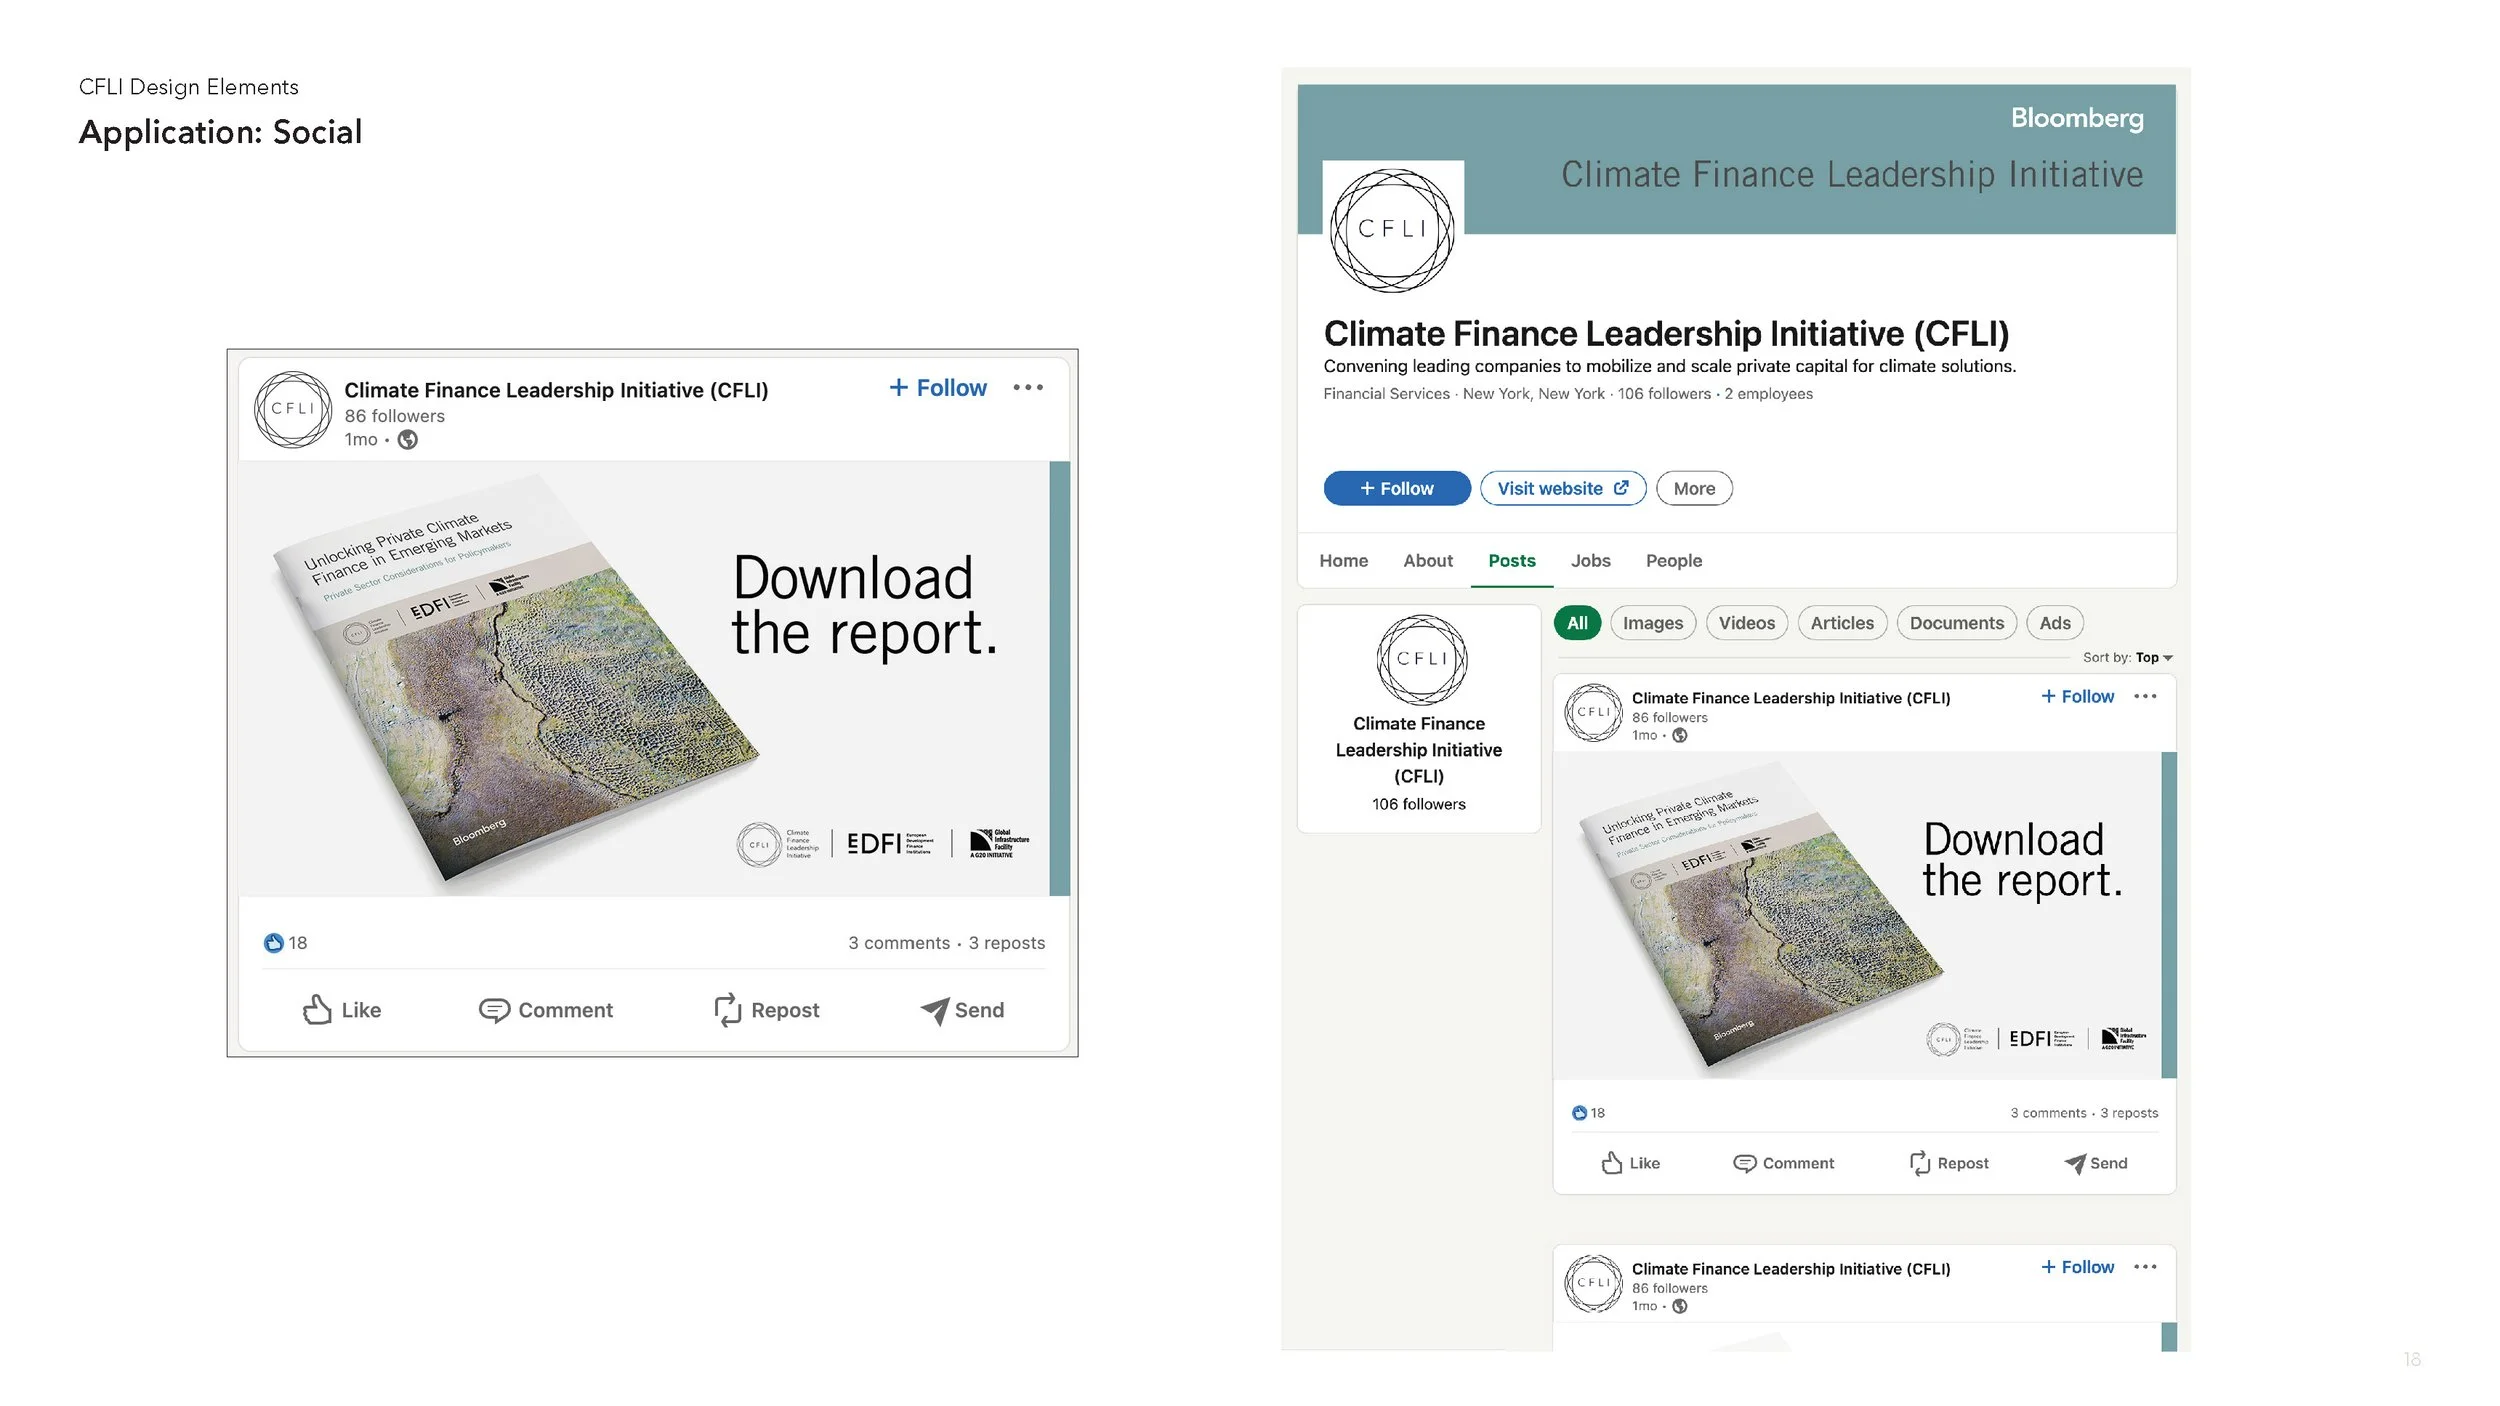Click "2 employees" in the company info line

(x=1768, y=394)
